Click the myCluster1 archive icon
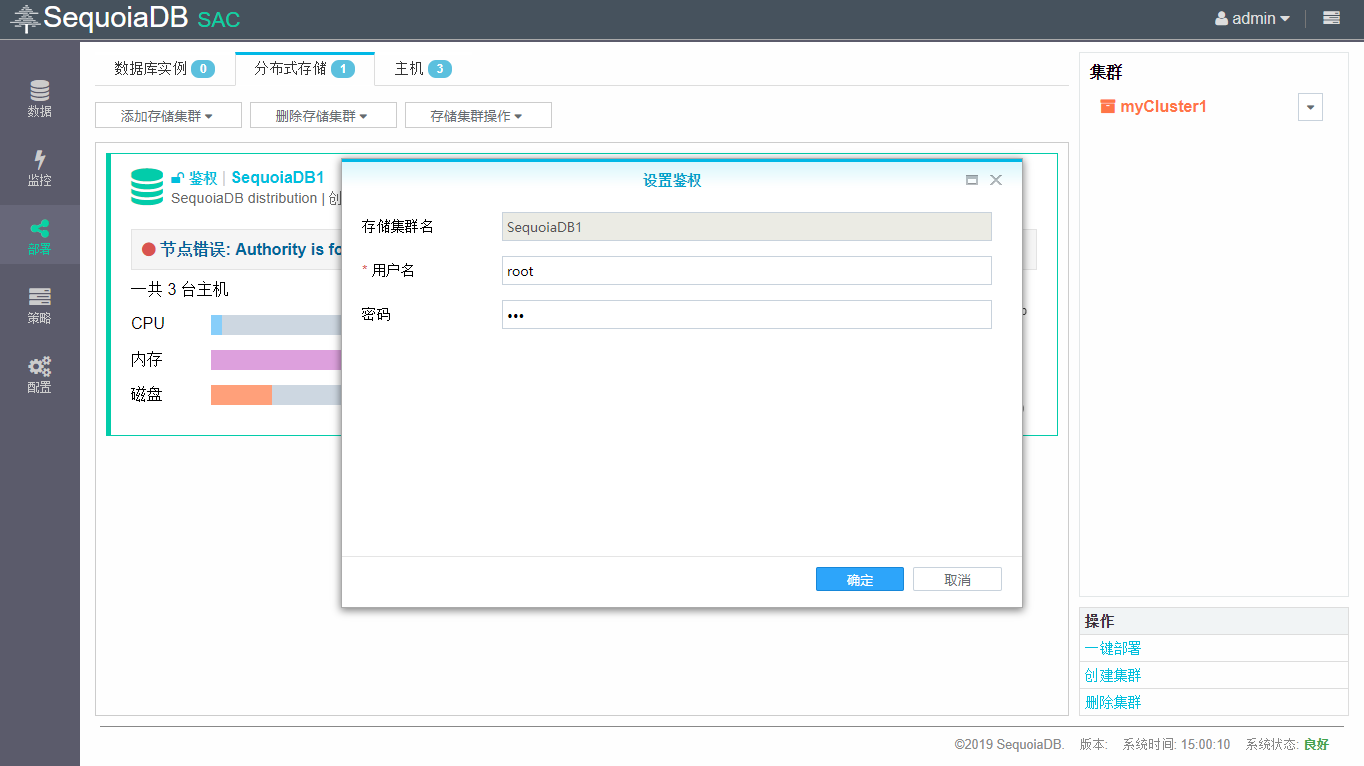1364x766 pixels. (x=1107, y=106)
